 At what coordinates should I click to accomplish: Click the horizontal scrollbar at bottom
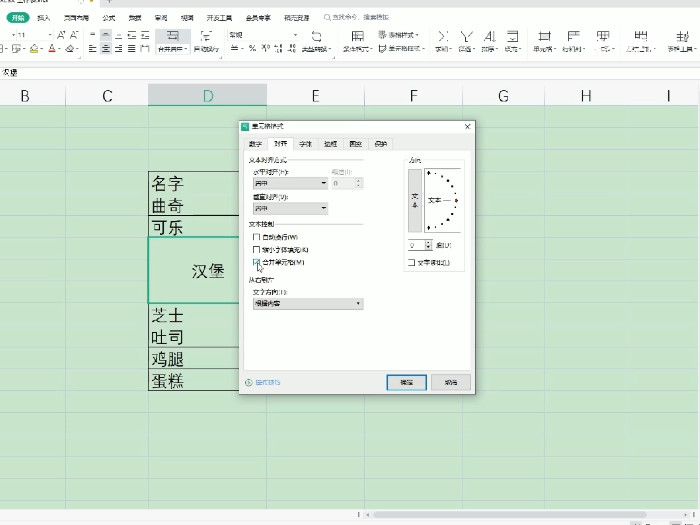(509, 515)
